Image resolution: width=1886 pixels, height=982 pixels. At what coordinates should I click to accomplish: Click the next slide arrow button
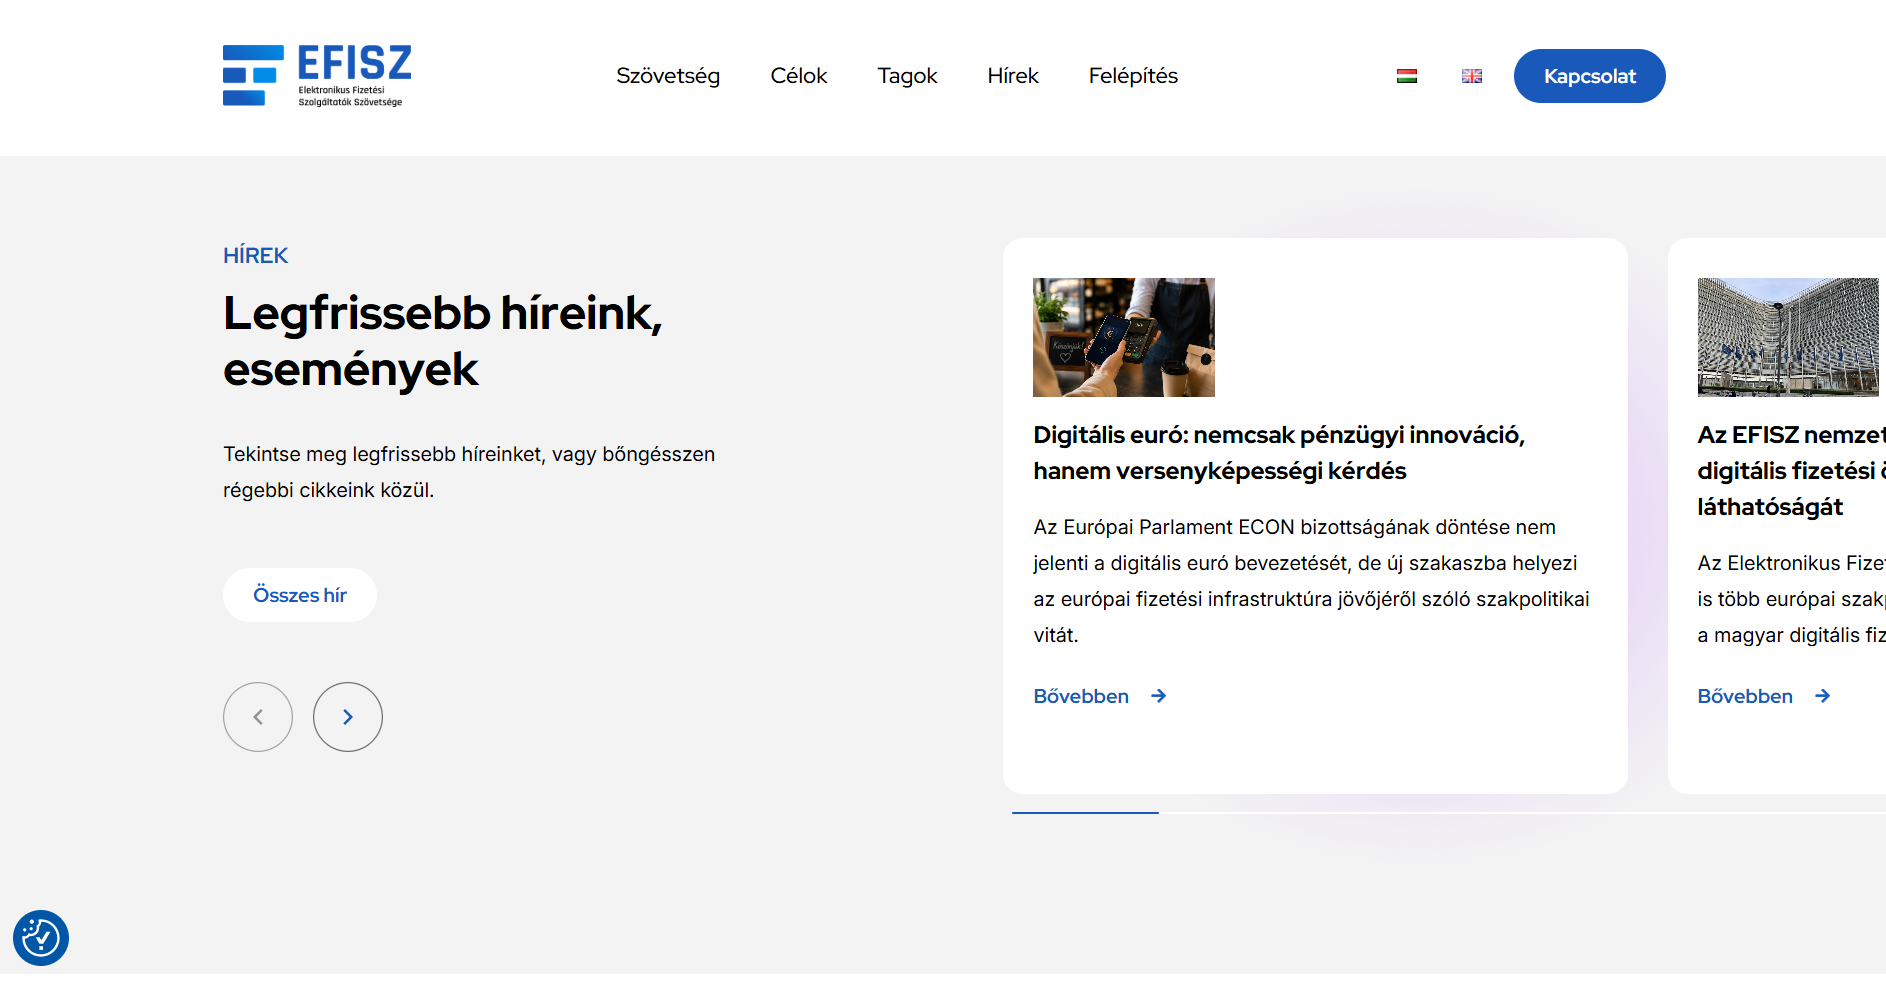(x=348, y=717)
